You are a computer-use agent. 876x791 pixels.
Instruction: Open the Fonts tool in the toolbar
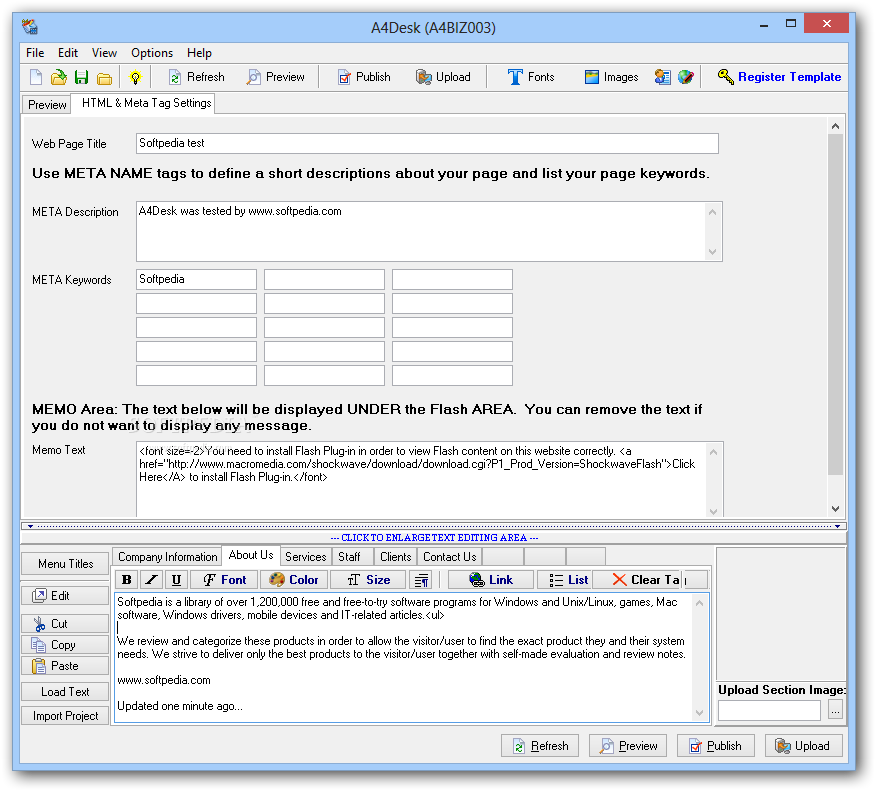[531, 77]
